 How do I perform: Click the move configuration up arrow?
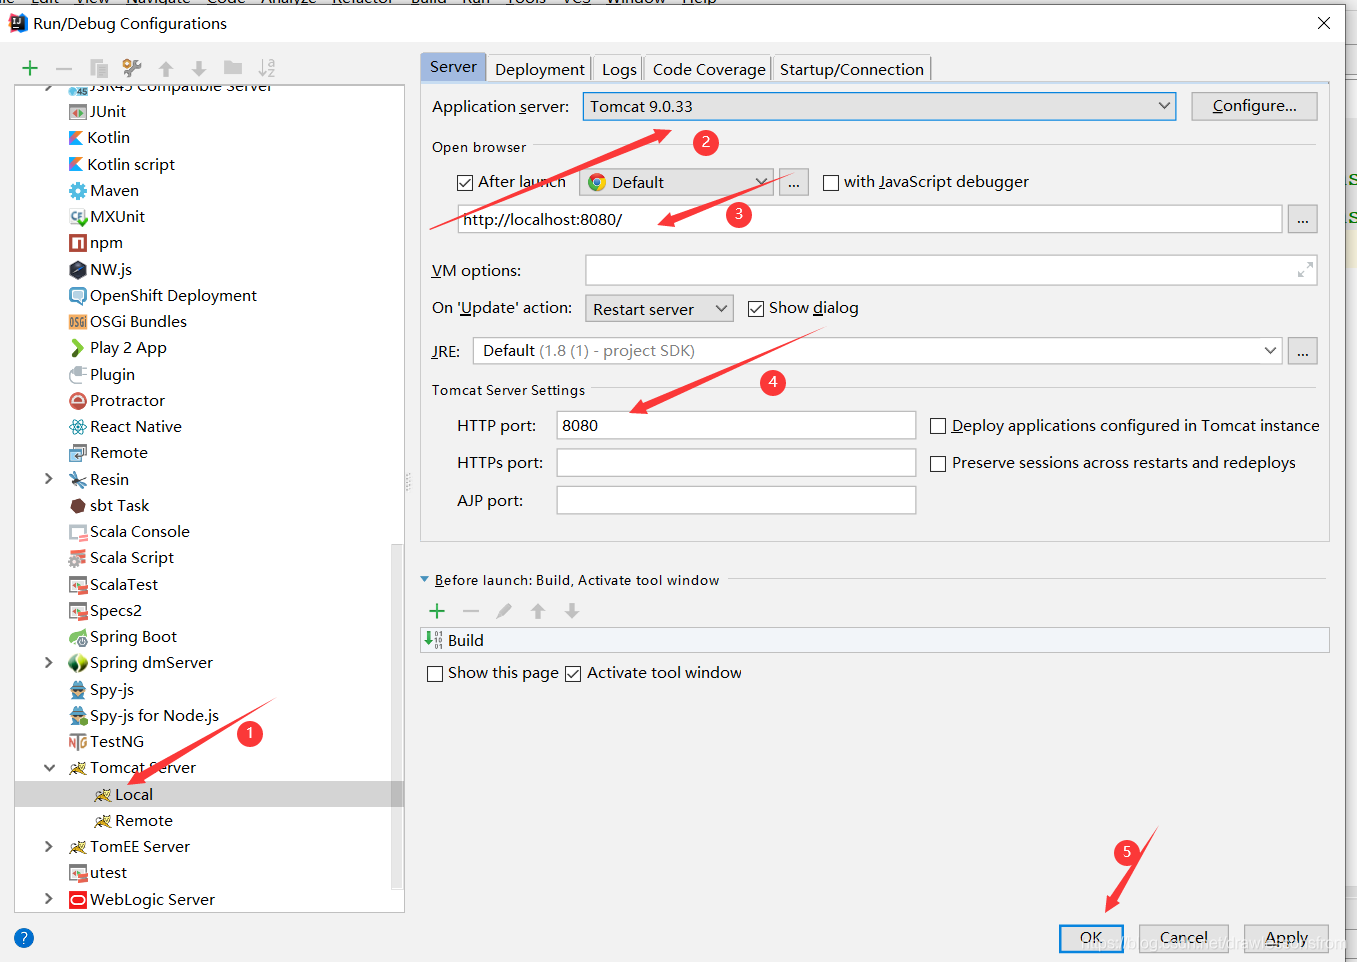click(166, 68)
